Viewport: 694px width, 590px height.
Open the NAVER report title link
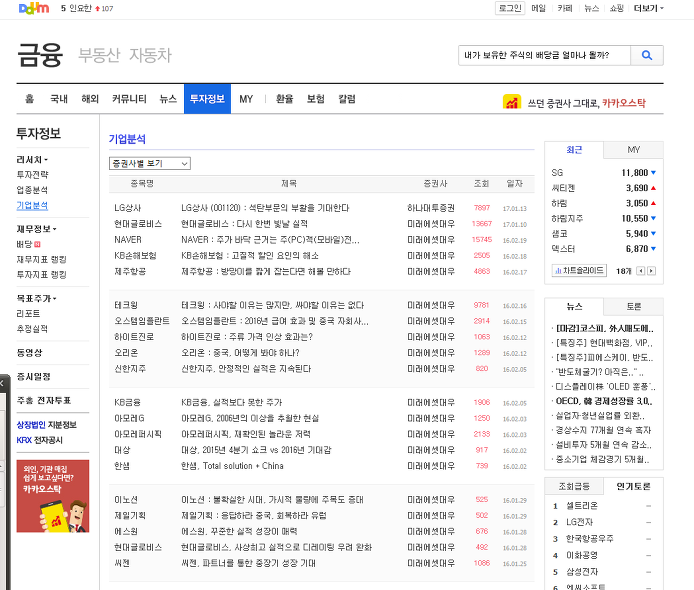270,240
